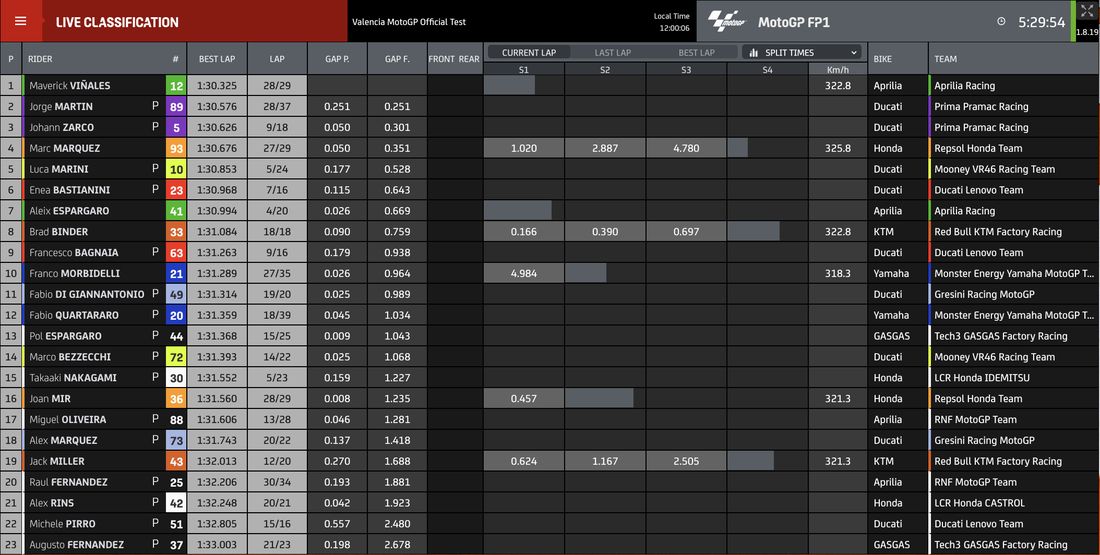Select rider Augusto FERNANDEZ
The height and width of the screenshot is (555, 1100).
(76, 545)
